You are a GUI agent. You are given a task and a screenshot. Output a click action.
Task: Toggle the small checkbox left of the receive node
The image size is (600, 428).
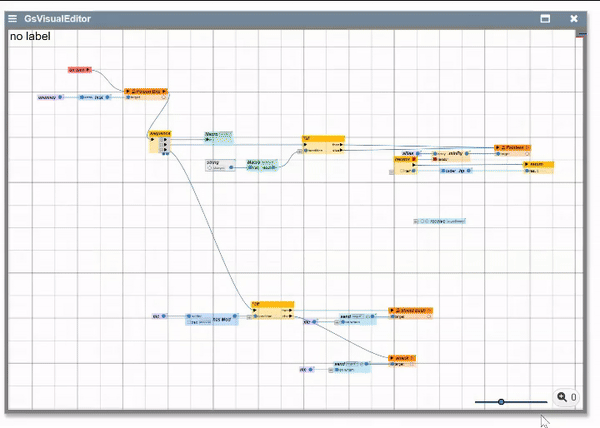pyautogui.click(x=390, y=172)
